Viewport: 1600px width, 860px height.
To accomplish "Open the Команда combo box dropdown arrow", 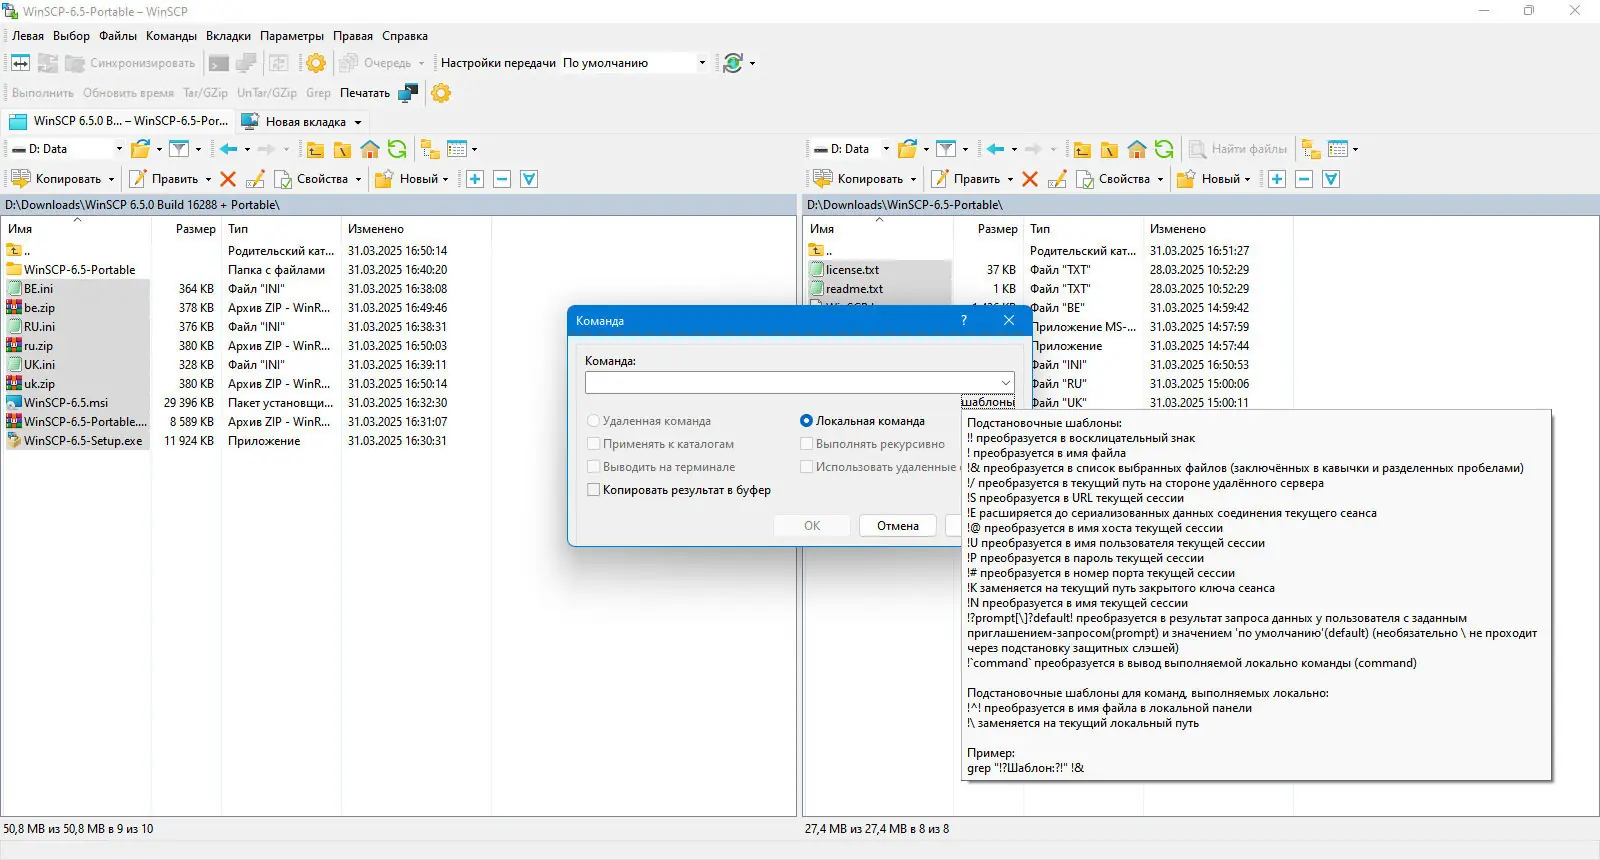I will [1005, 383].
